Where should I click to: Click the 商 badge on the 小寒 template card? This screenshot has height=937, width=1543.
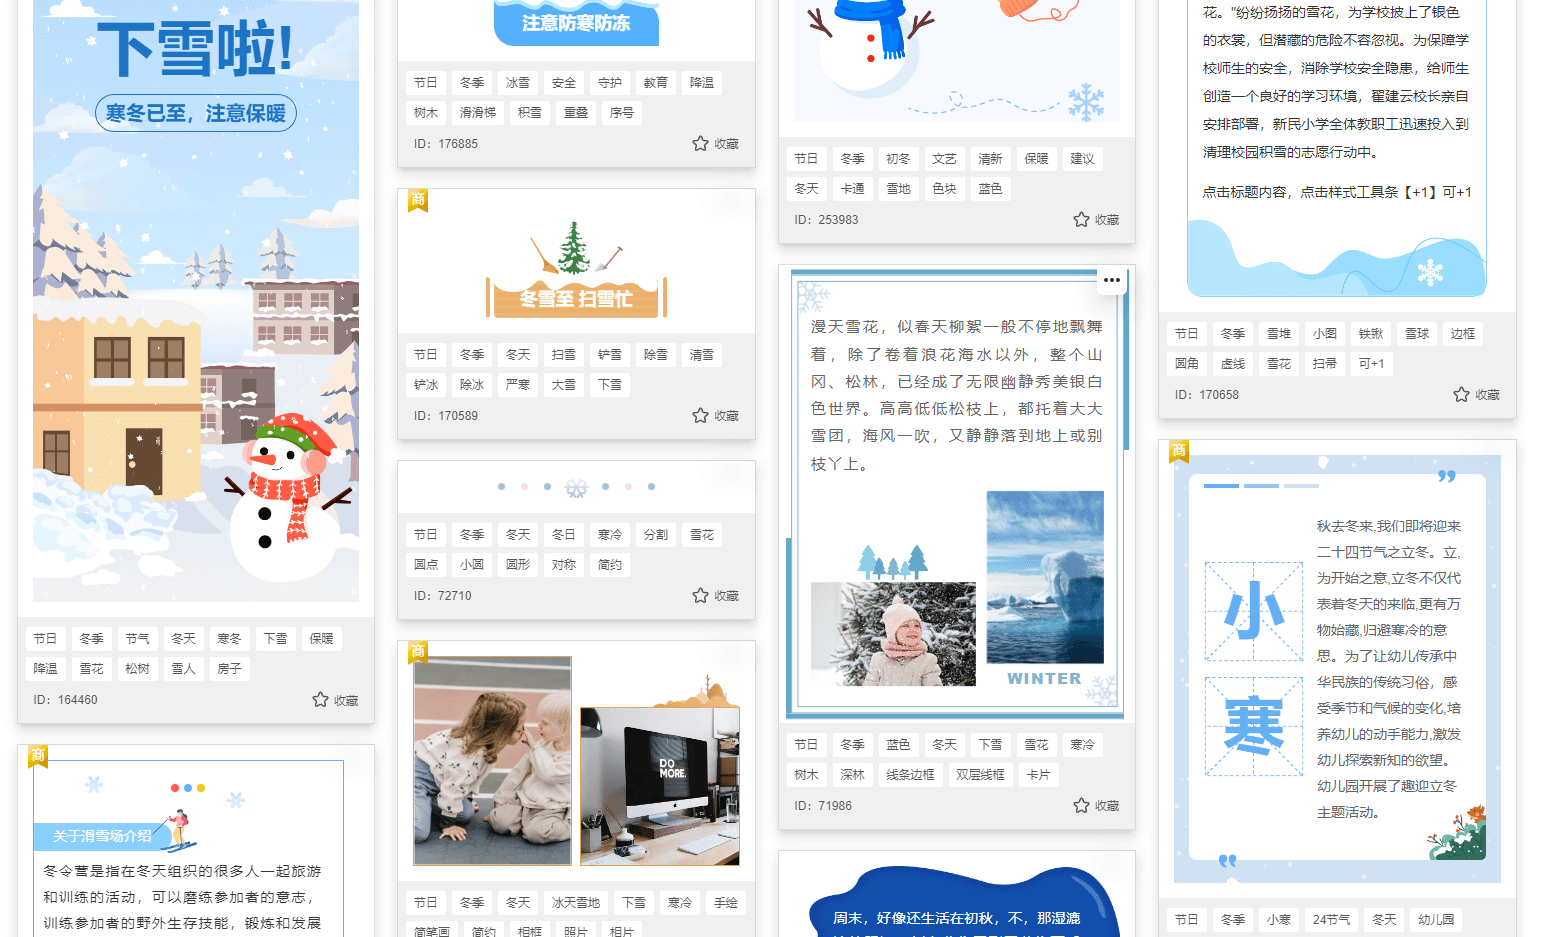click(1178, 451)
